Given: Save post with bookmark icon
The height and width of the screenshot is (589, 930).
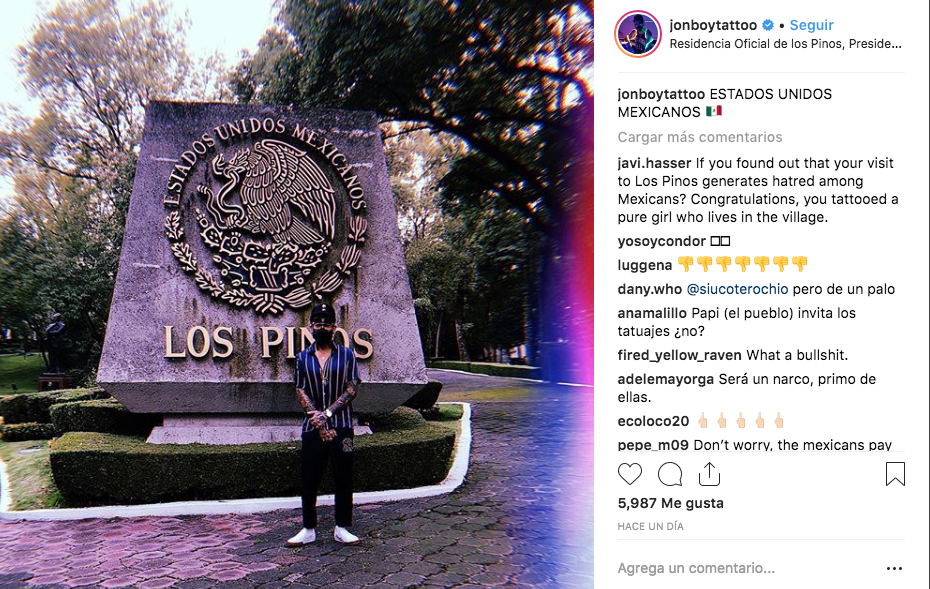Looking at the screenshot, I should tap(895, 474).
